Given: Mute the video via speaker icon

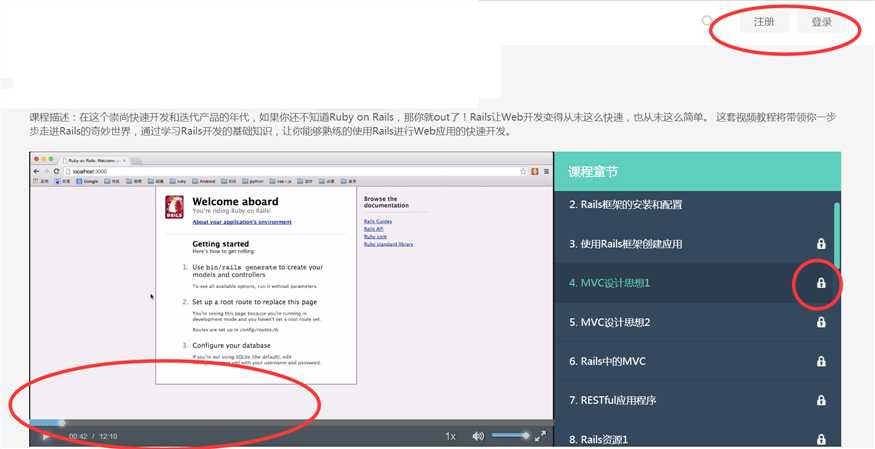Looking at the screenshot, I should click(478, 436).
